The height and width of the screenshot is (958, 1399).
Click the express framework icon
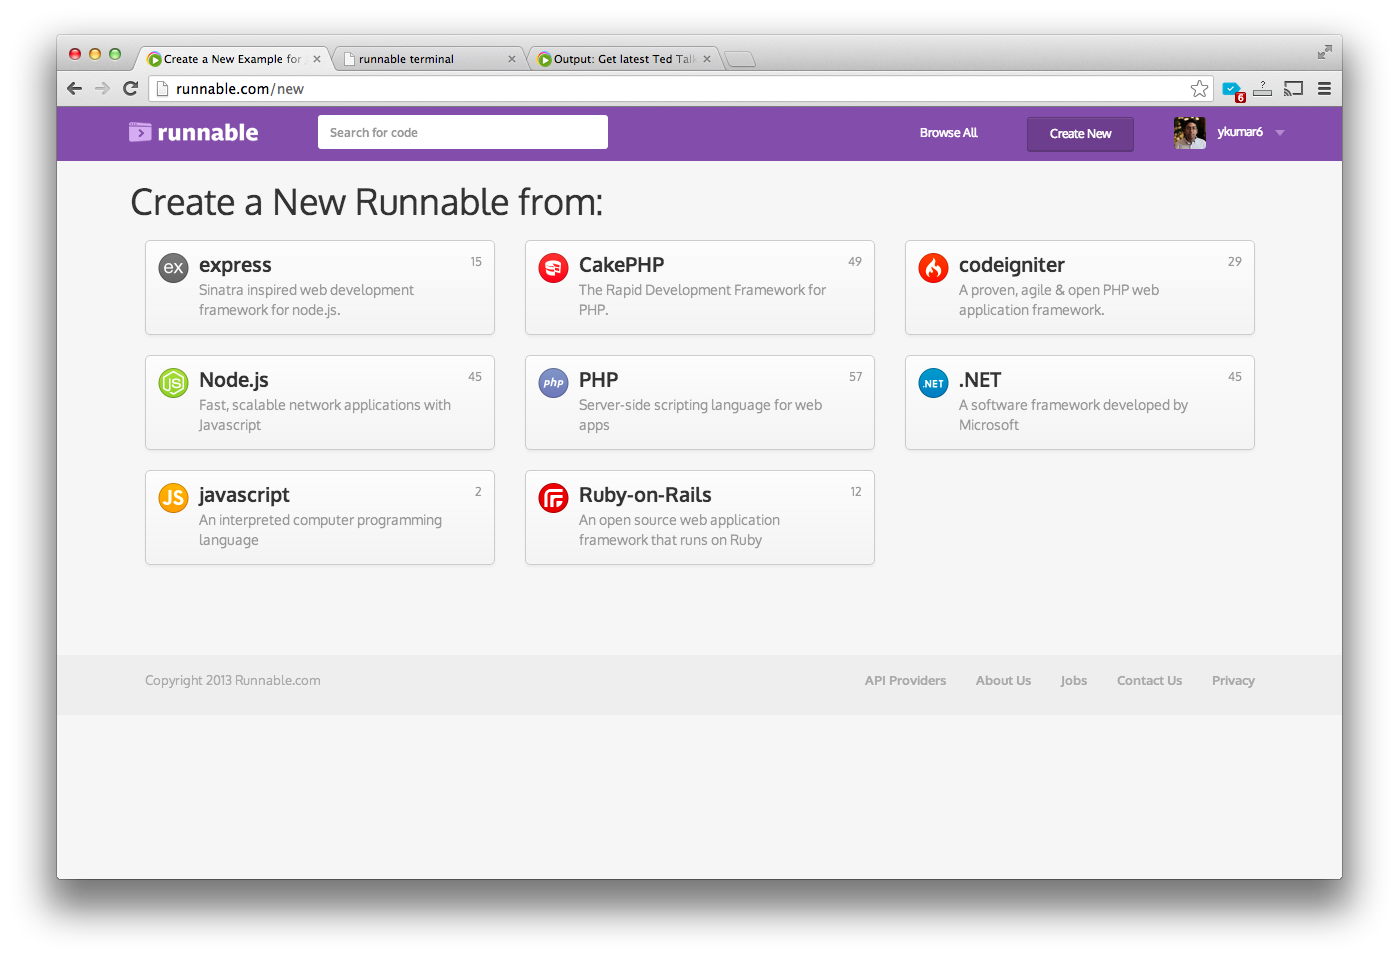[x=173, y=267]
